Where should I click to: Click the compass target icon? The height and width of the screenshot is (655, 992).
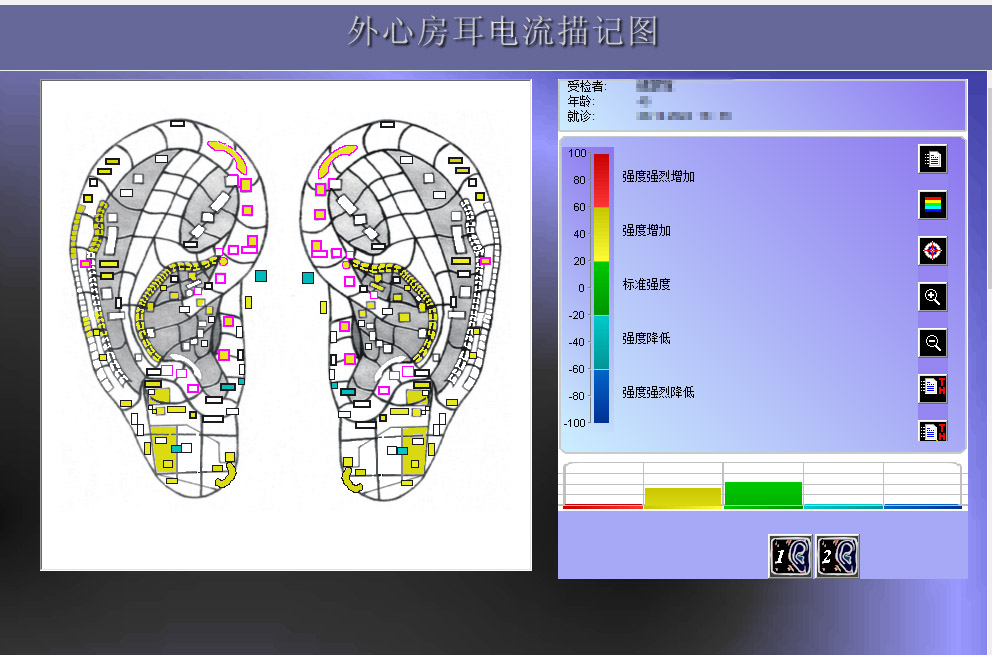[932, 251]
